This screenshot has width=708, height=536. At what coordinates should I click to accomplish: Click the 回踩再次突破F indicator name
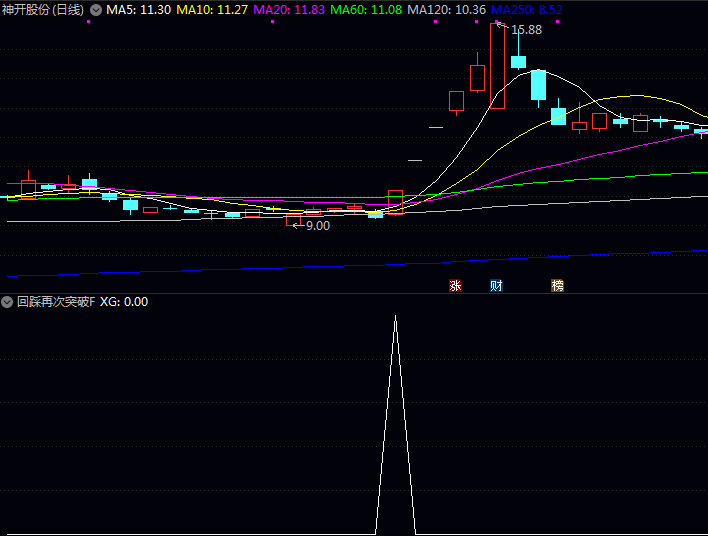[x=56, y=302]
